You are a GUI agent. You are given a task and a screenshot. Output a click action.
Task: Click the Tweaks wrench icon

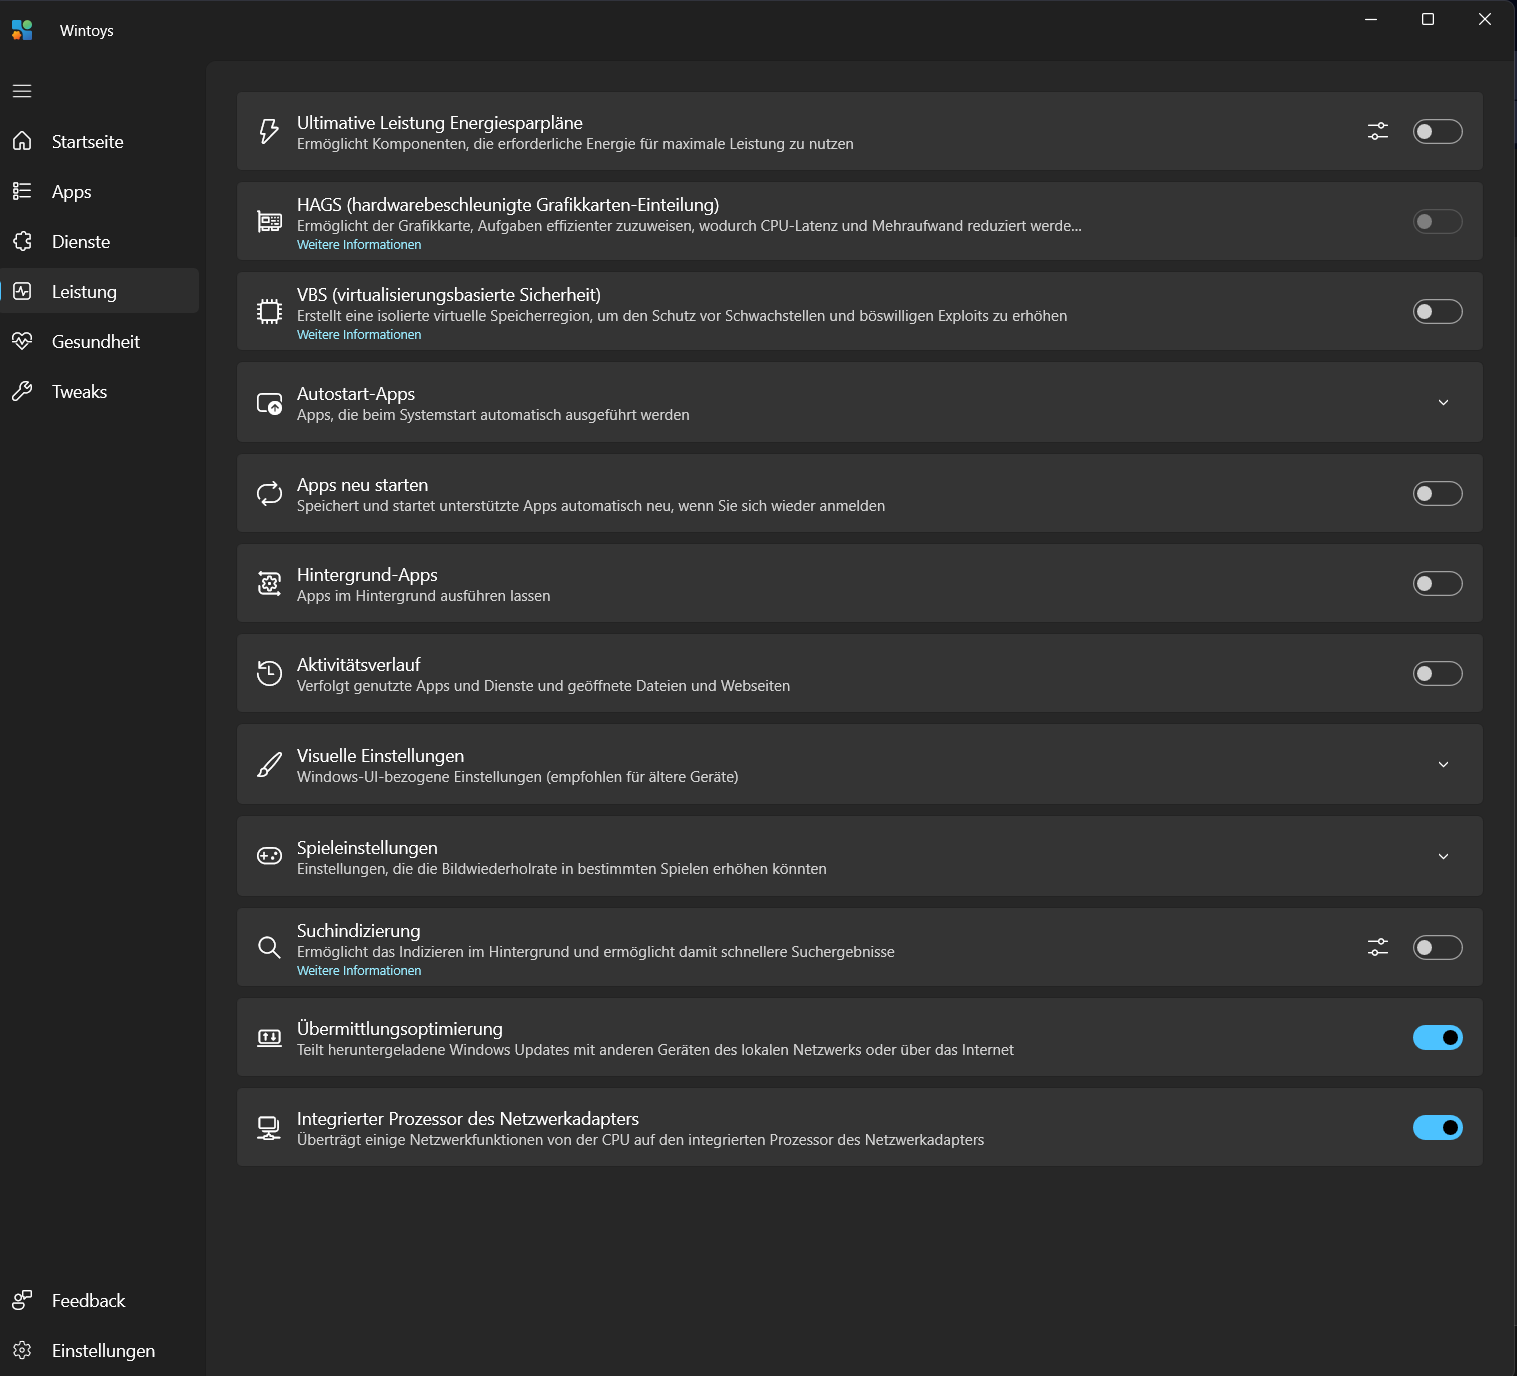click(x=22, y=391)
